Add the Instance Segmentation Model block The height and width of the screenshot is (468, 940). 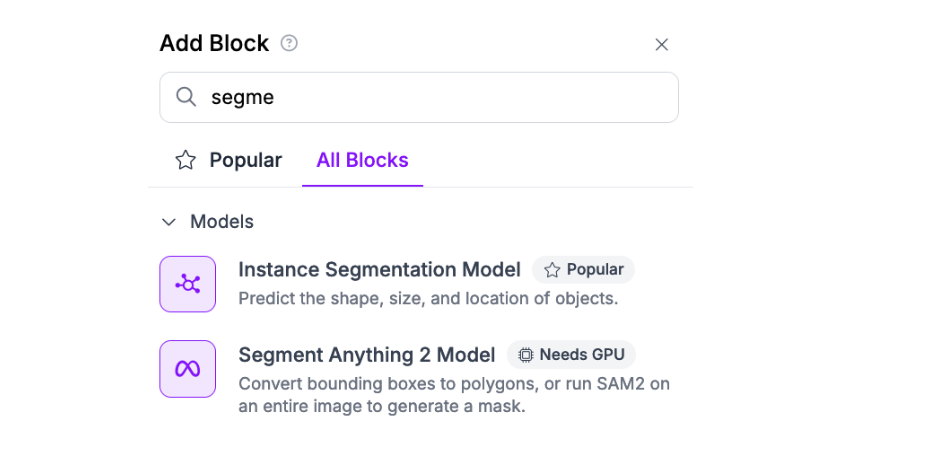click(x=379, y=269)
